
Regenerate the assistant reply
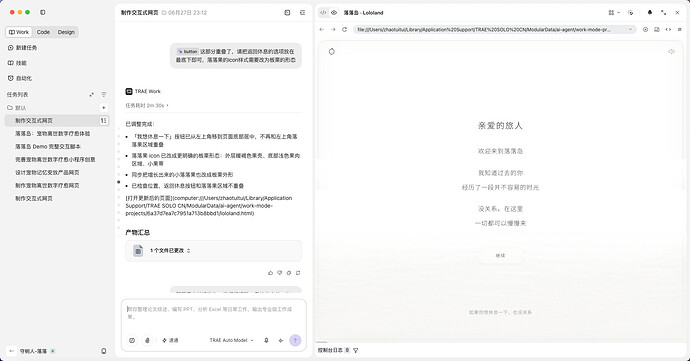[x=298, y=273]
